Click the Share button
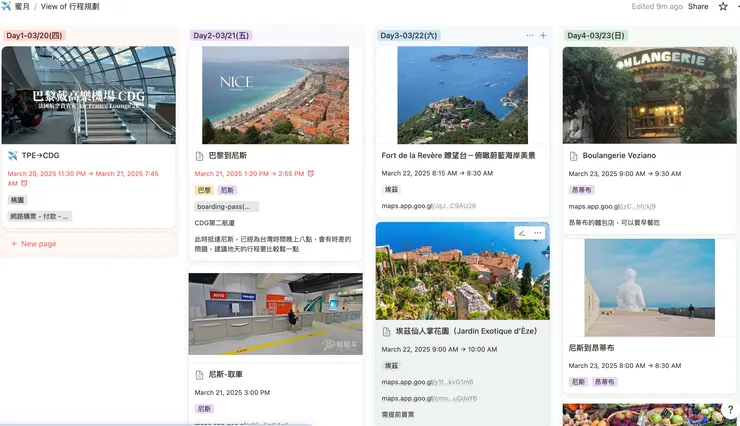The height and width of the screenshot is (426, 740). [698, 7]
